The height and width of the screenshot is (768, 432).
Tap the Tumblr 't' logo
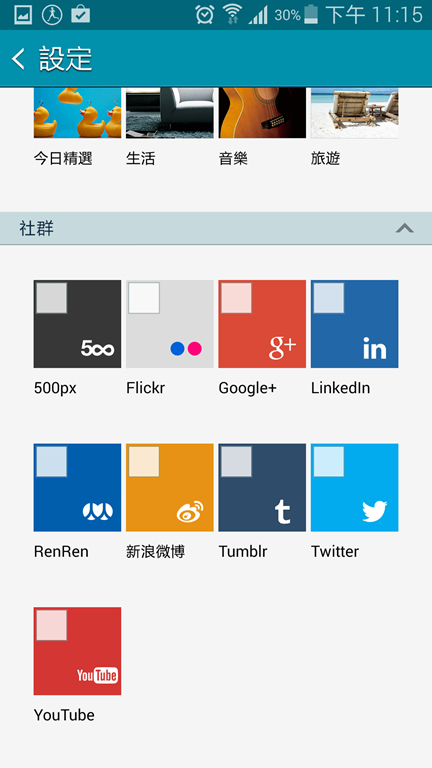283,511
